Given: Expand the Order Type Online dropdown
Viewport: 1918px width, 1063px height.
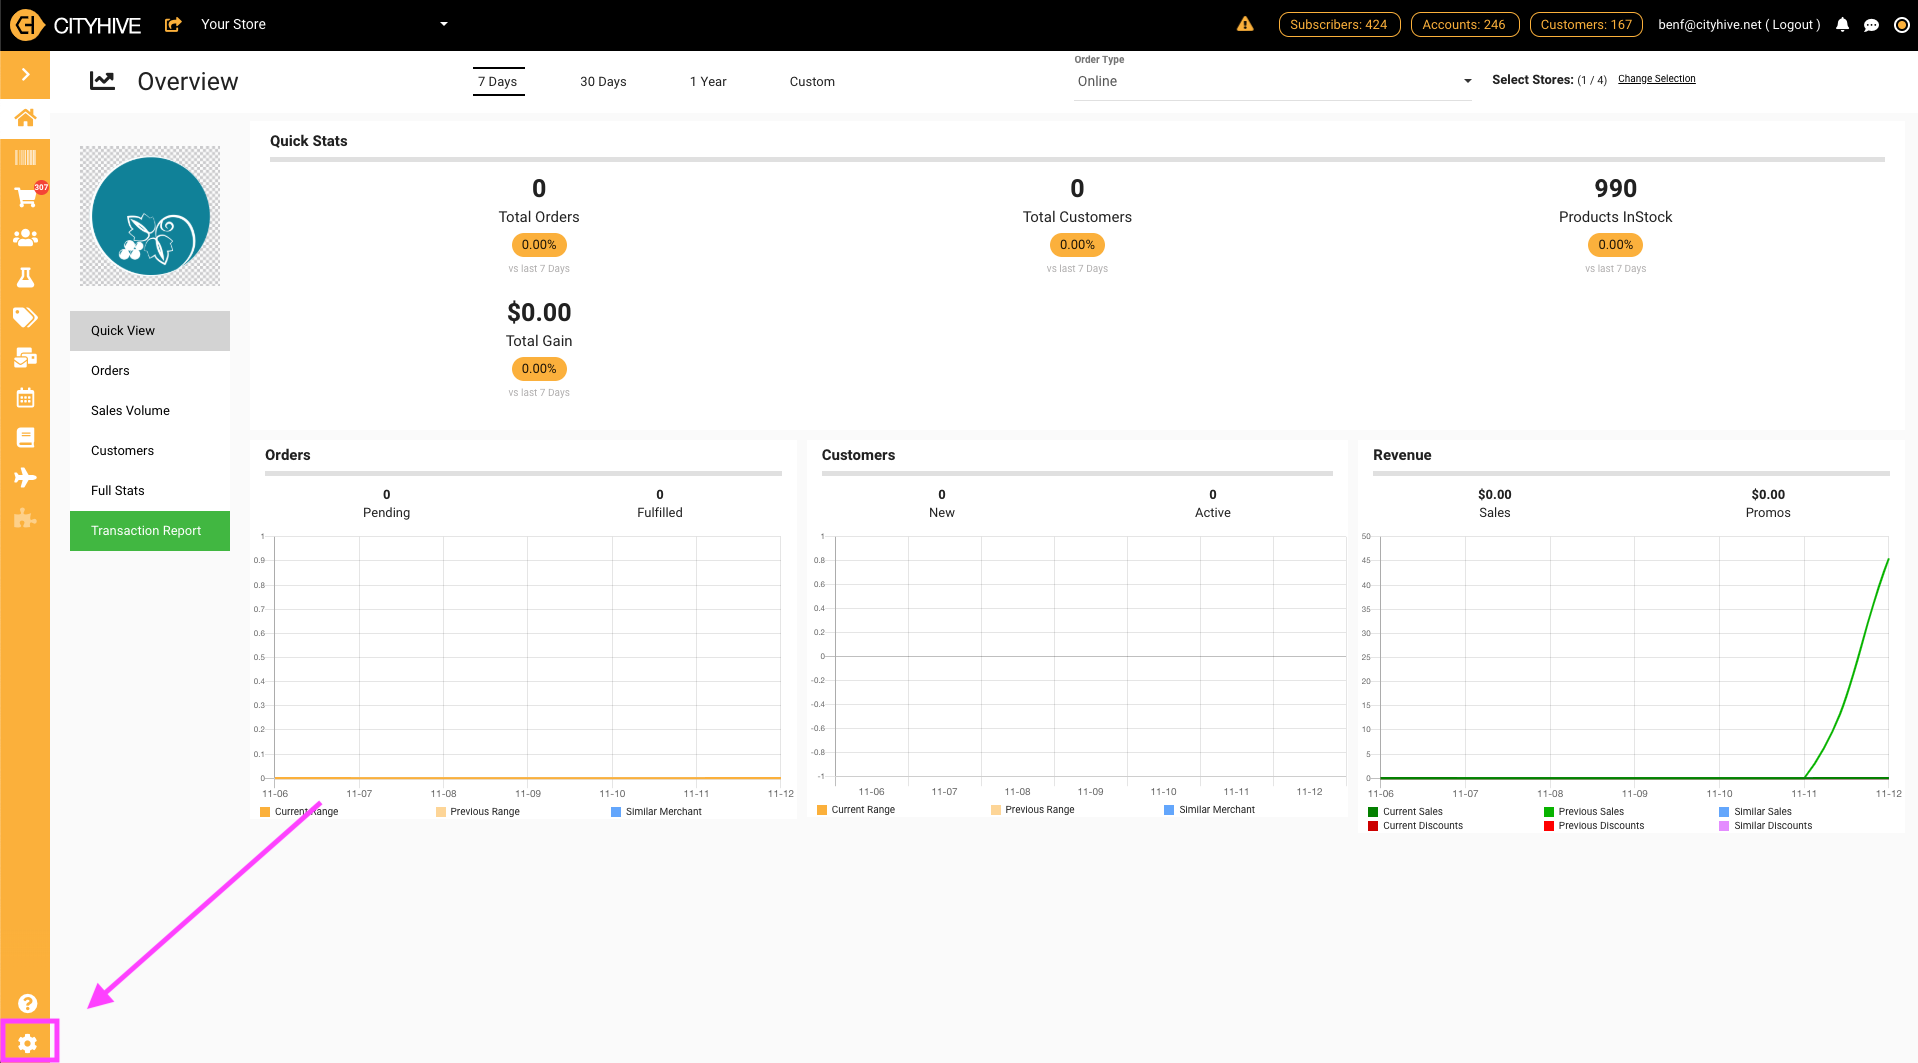Looking at the screenshot, I should coord(1273,81).
